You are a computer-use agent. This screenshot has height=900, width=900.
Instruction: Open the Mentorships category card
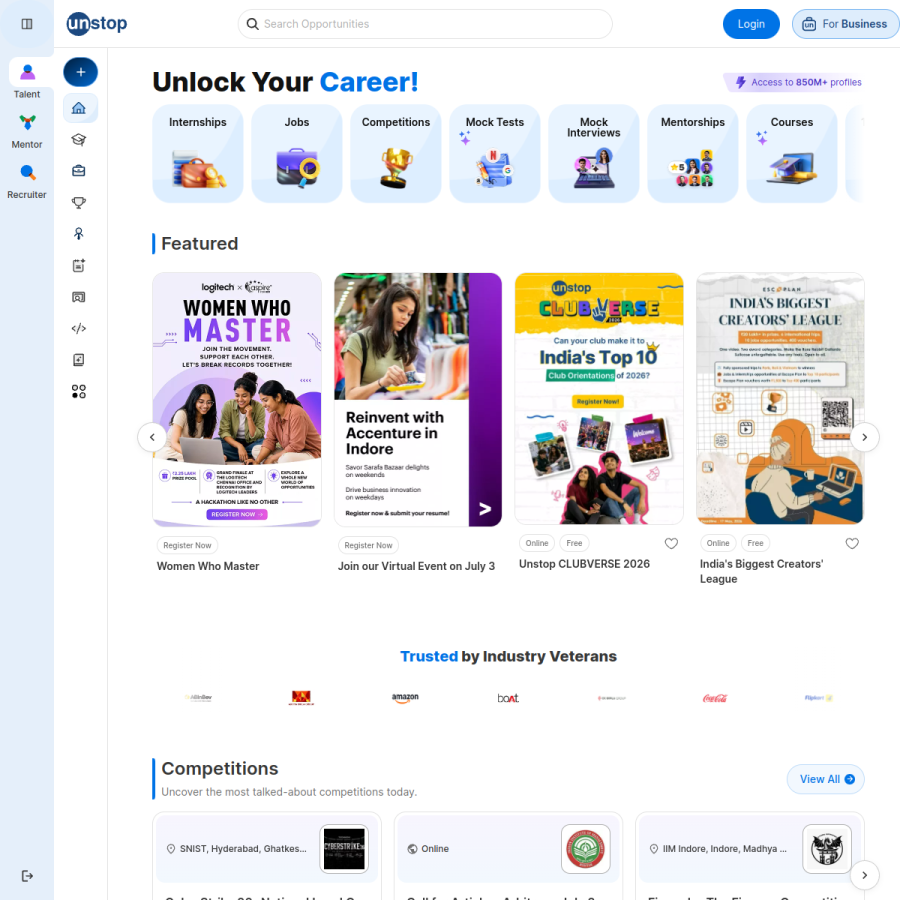(693, 153)
